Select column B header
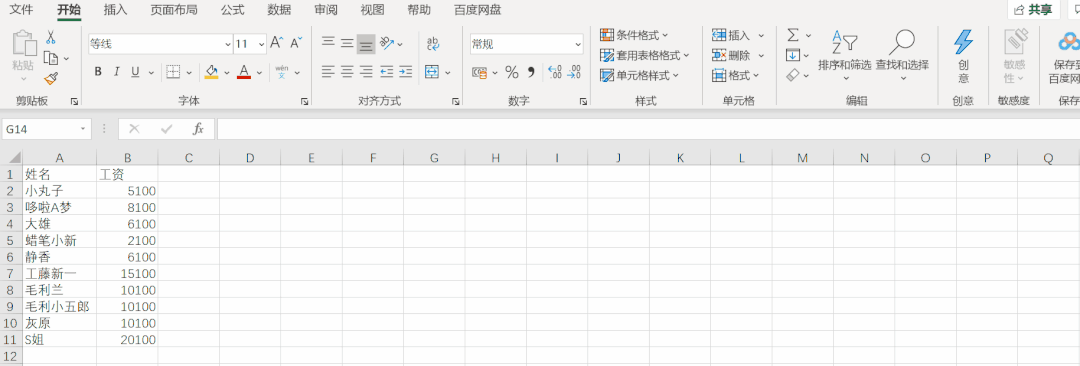 coord(127,158)
